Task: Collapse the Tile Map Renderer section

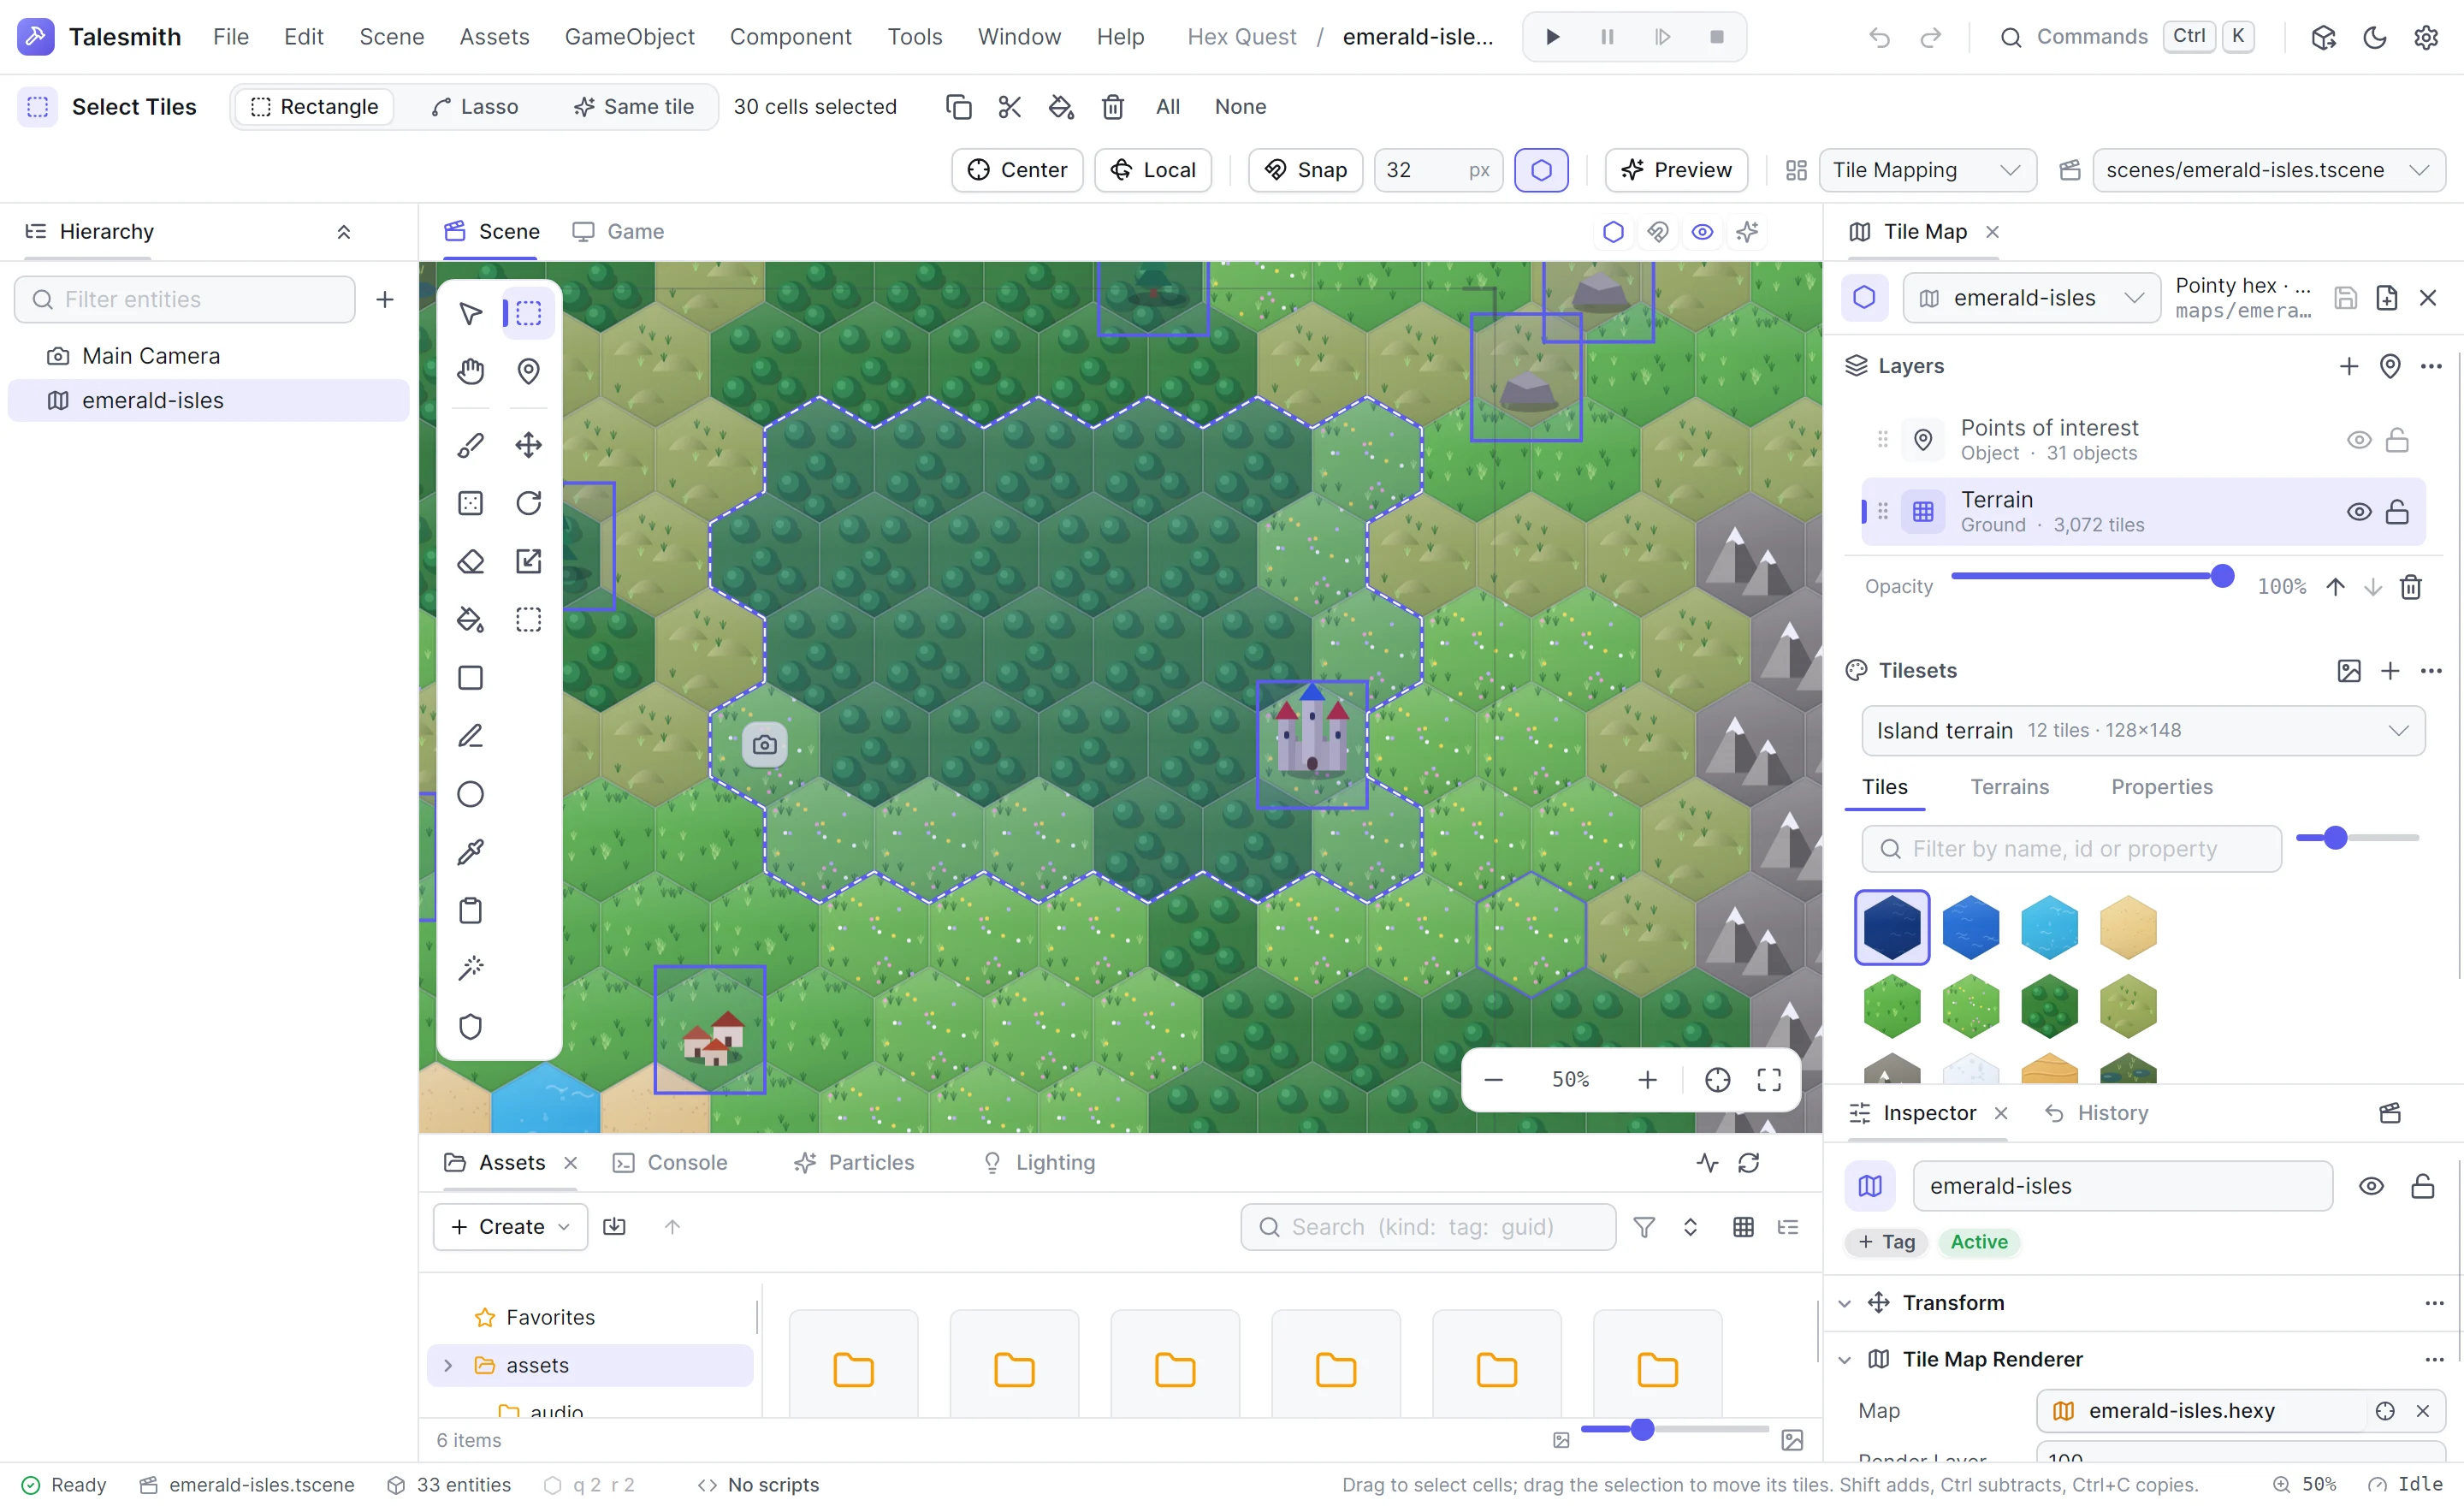Action: tap(1845, 1360)
